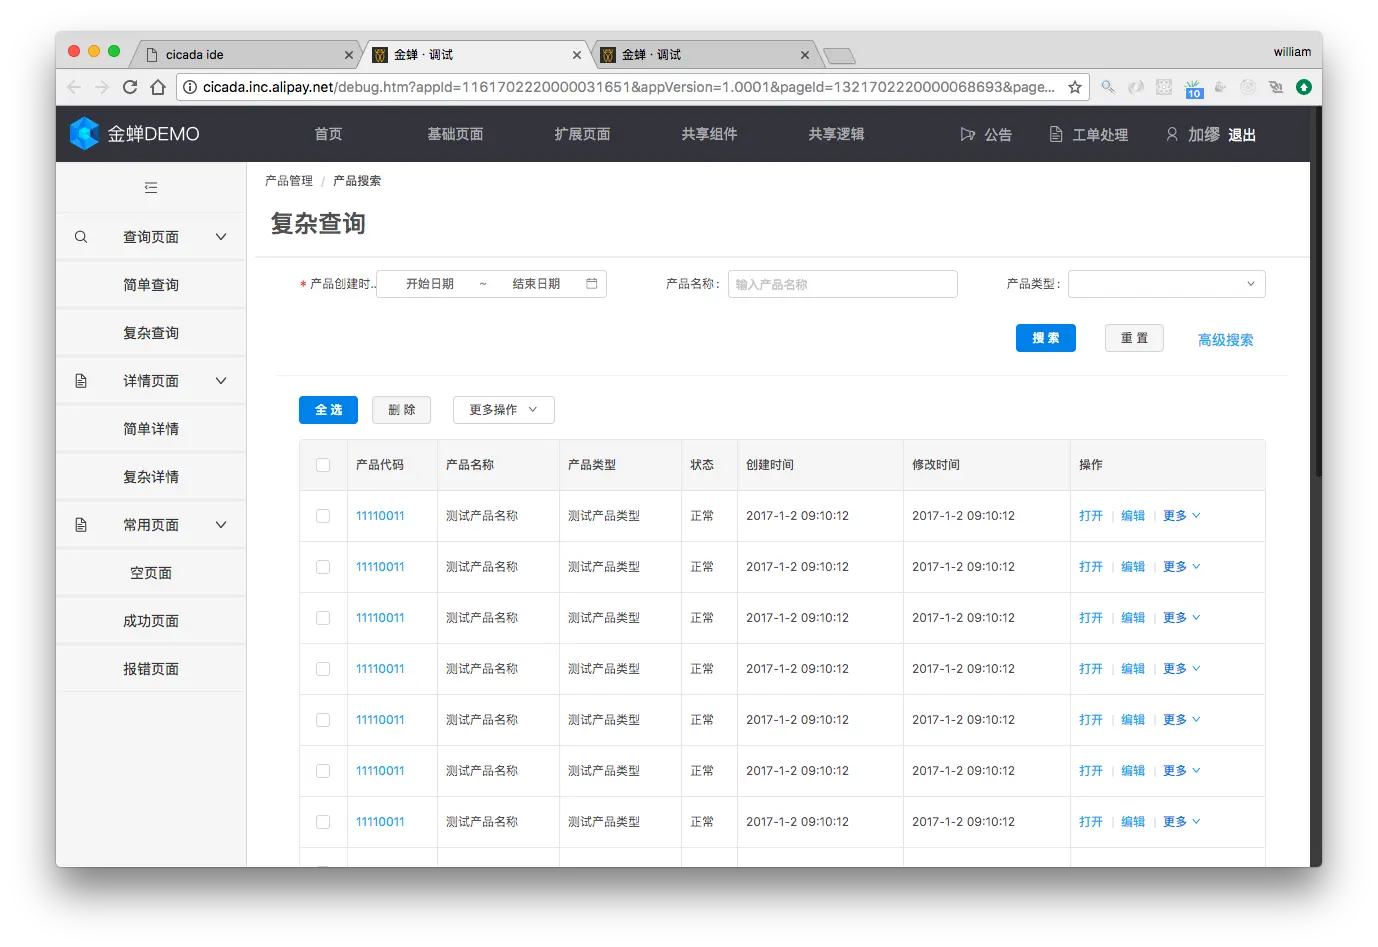
Task: Open 简单查询 in the sidebar
Action: tap(151, 285)
